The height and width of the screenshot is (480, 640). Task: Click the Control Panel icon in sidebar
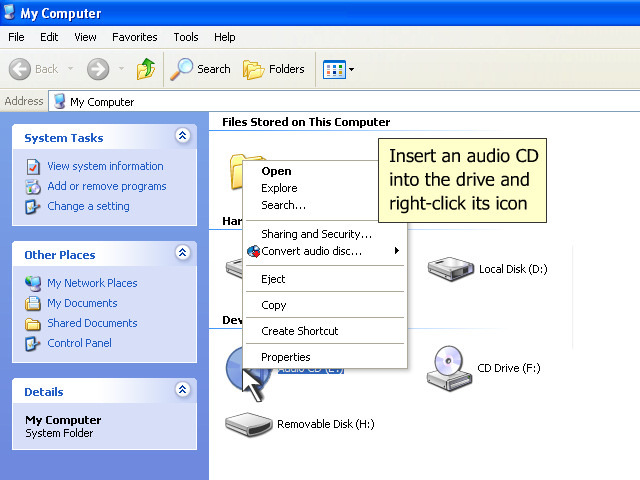(34, 343)
